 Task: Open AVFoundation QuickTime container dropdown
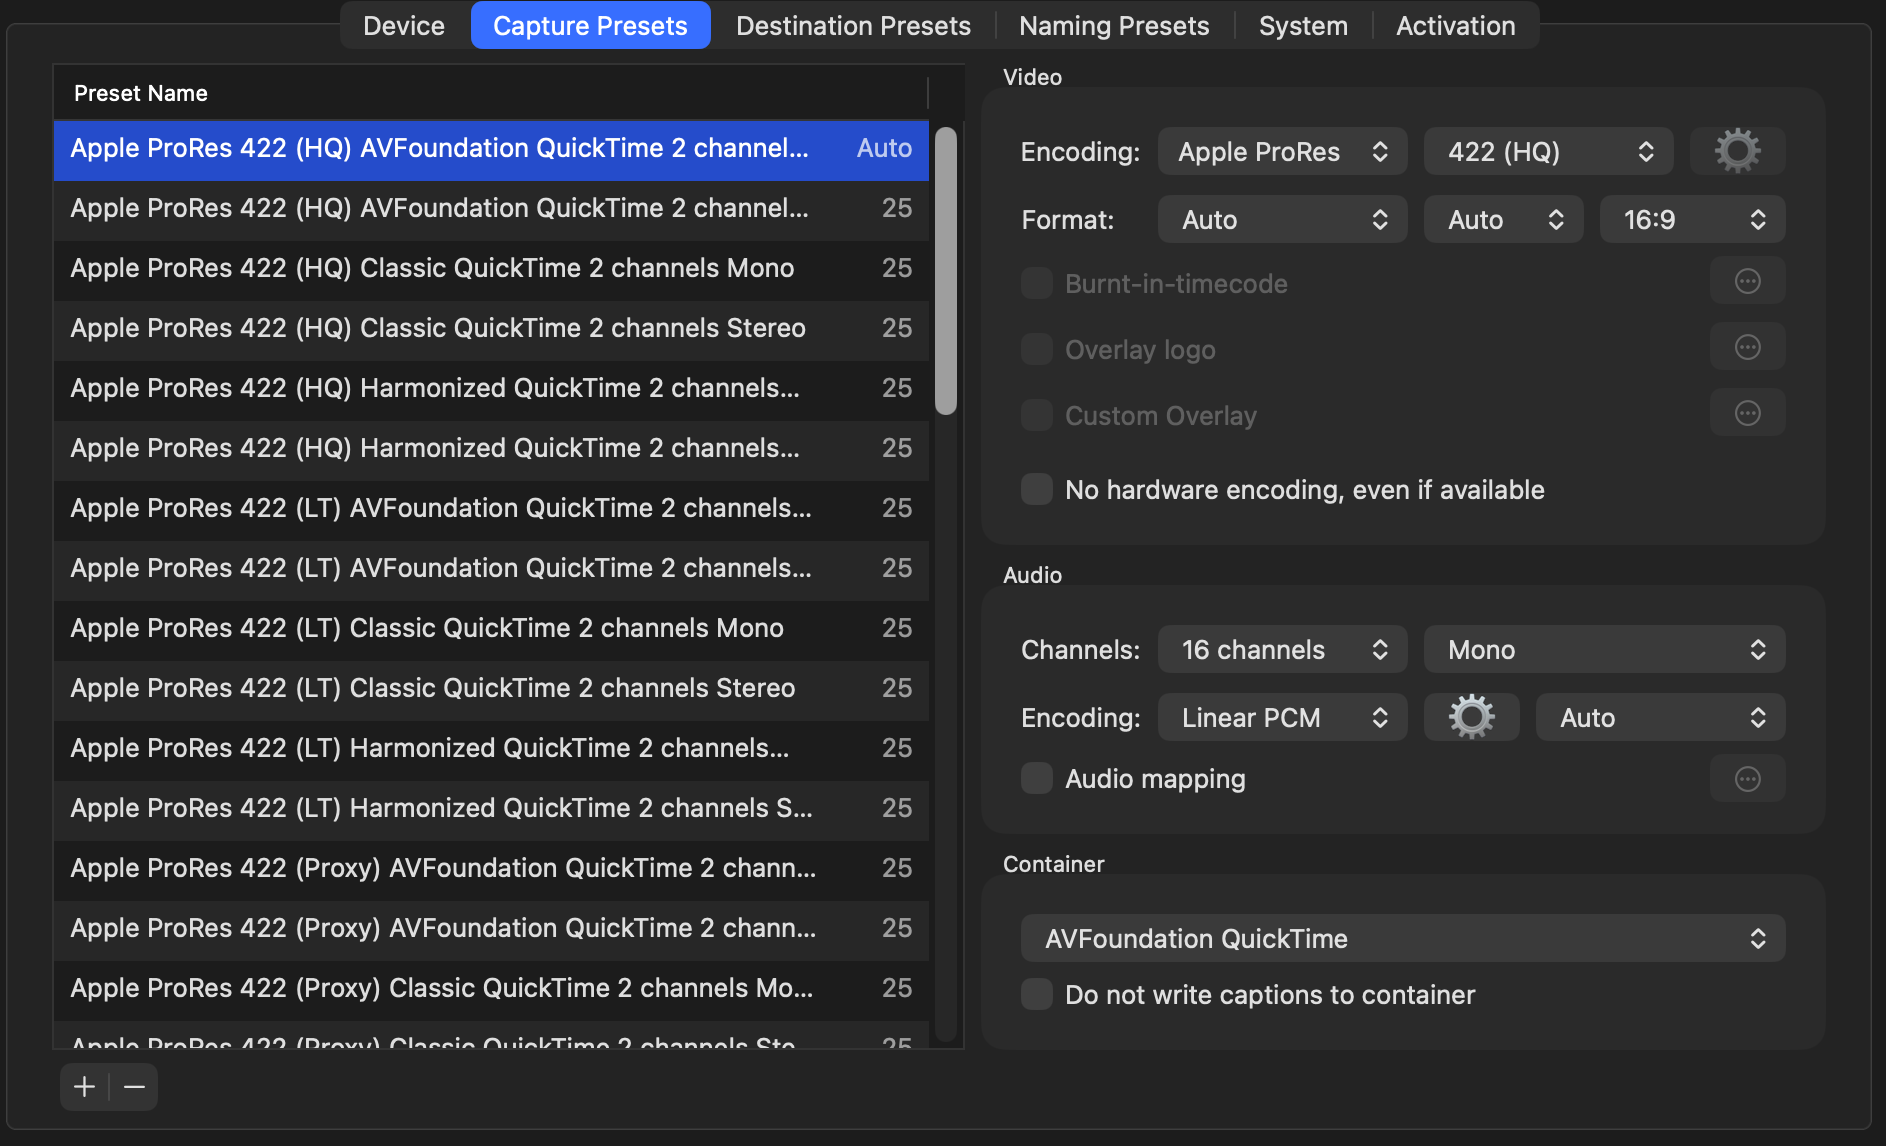point(1403,938)
